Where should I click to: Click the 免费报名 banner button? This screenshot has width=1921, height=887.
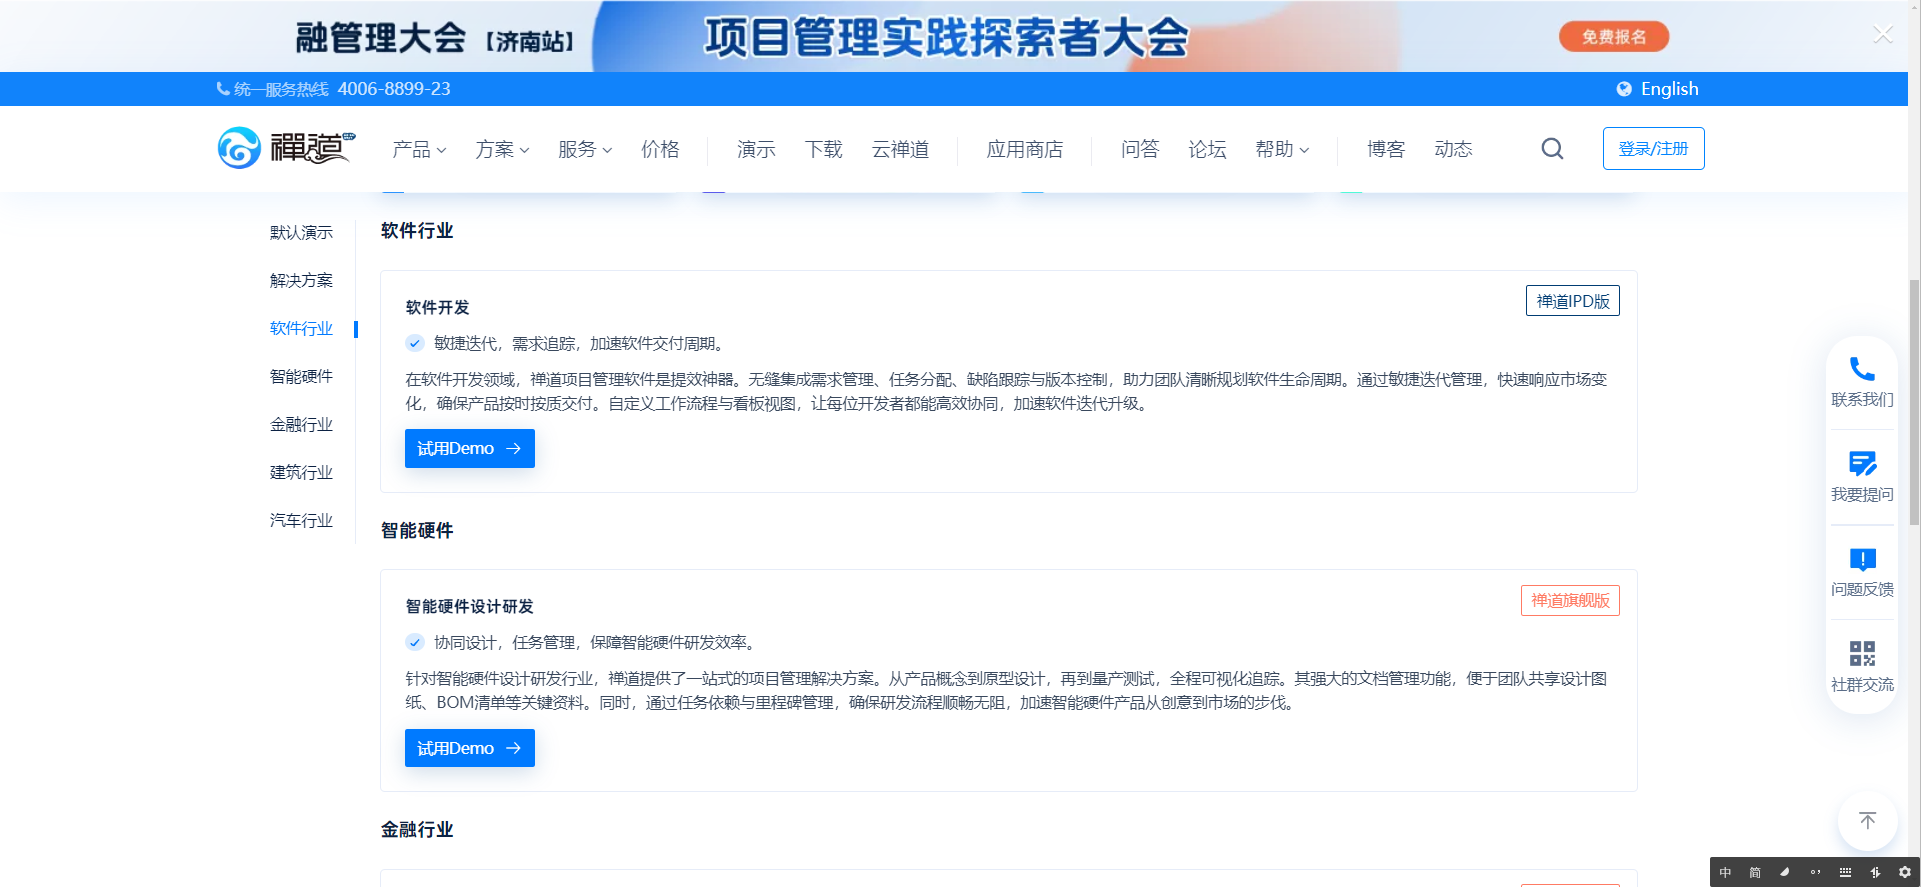pos(1614,37)
